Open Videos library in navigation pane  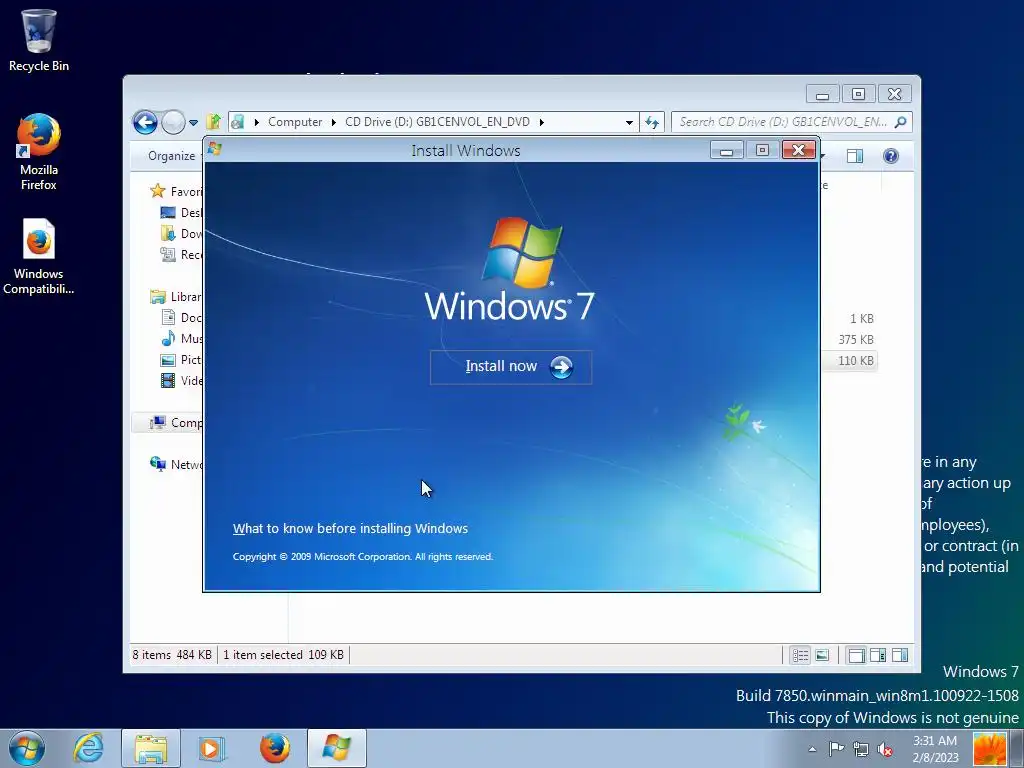coord(182,380)
